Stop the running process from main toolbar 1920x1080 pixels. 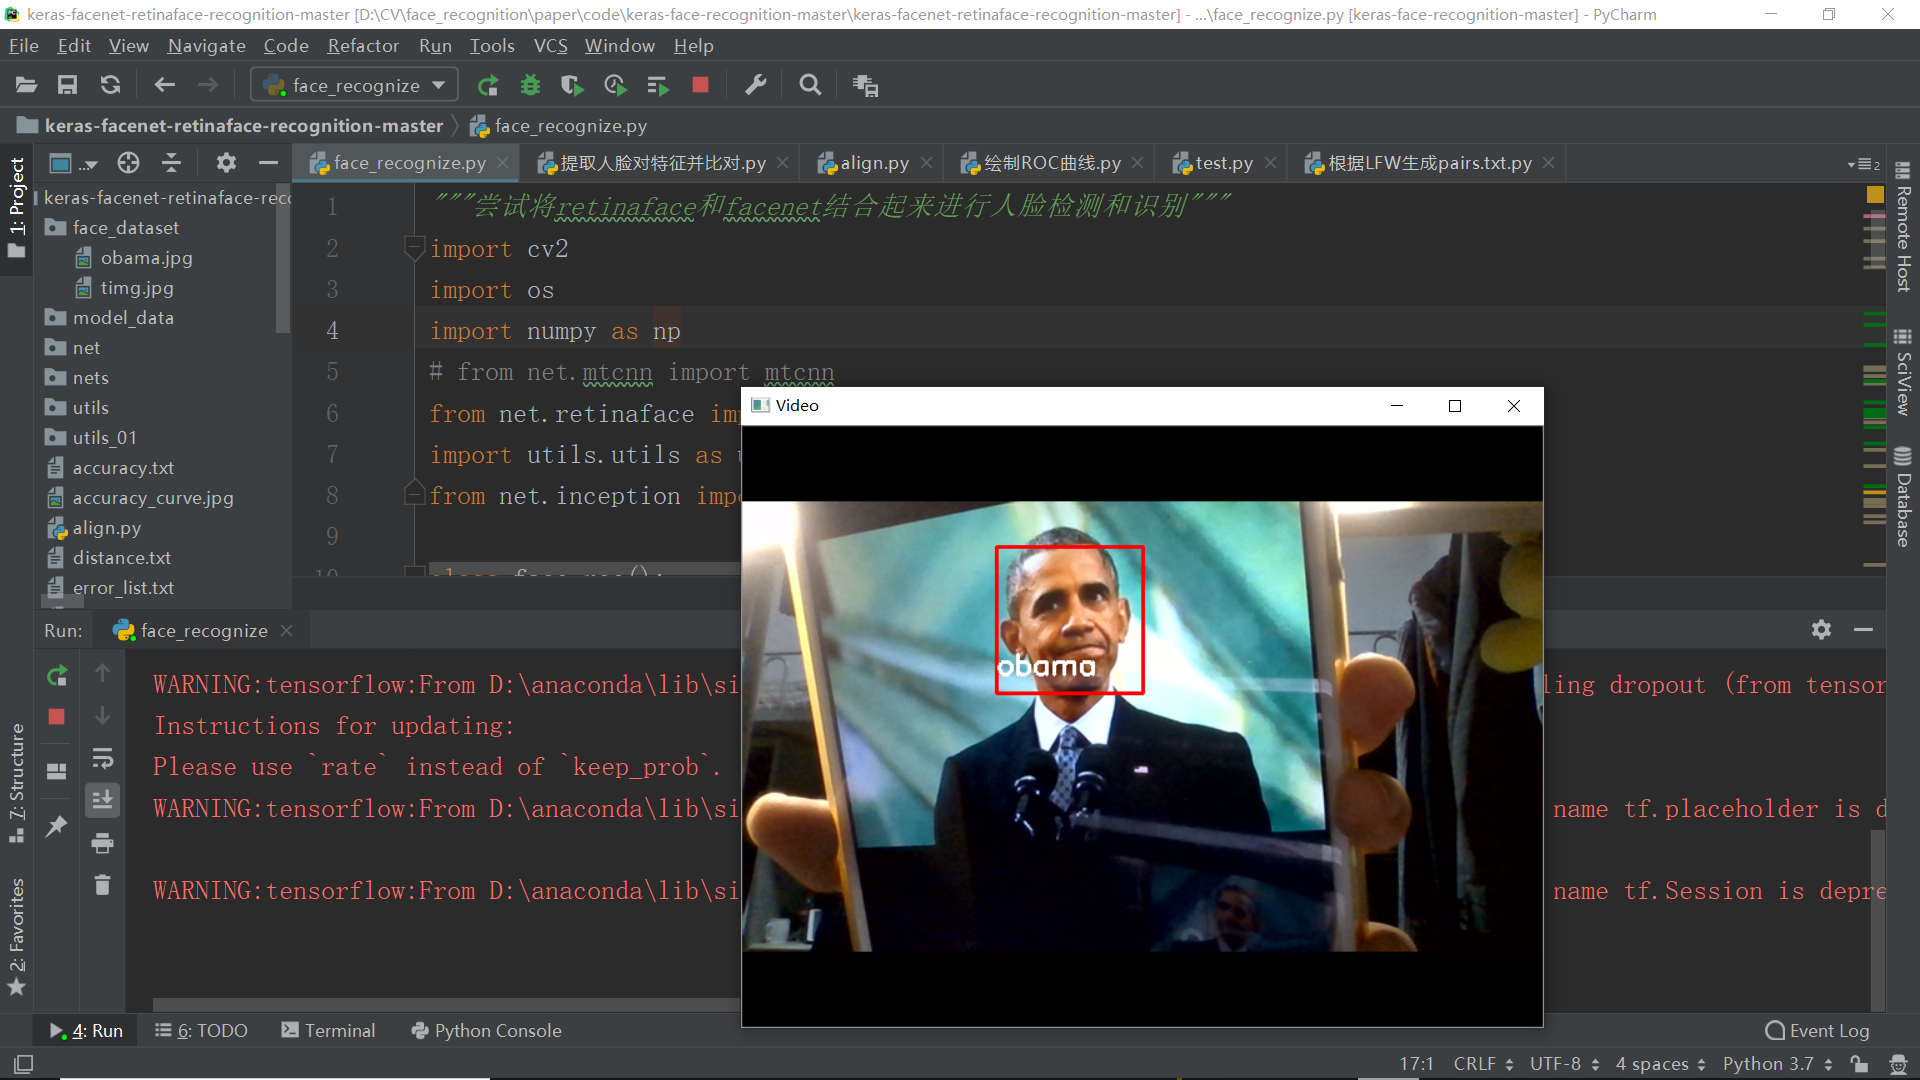(700, 86)
